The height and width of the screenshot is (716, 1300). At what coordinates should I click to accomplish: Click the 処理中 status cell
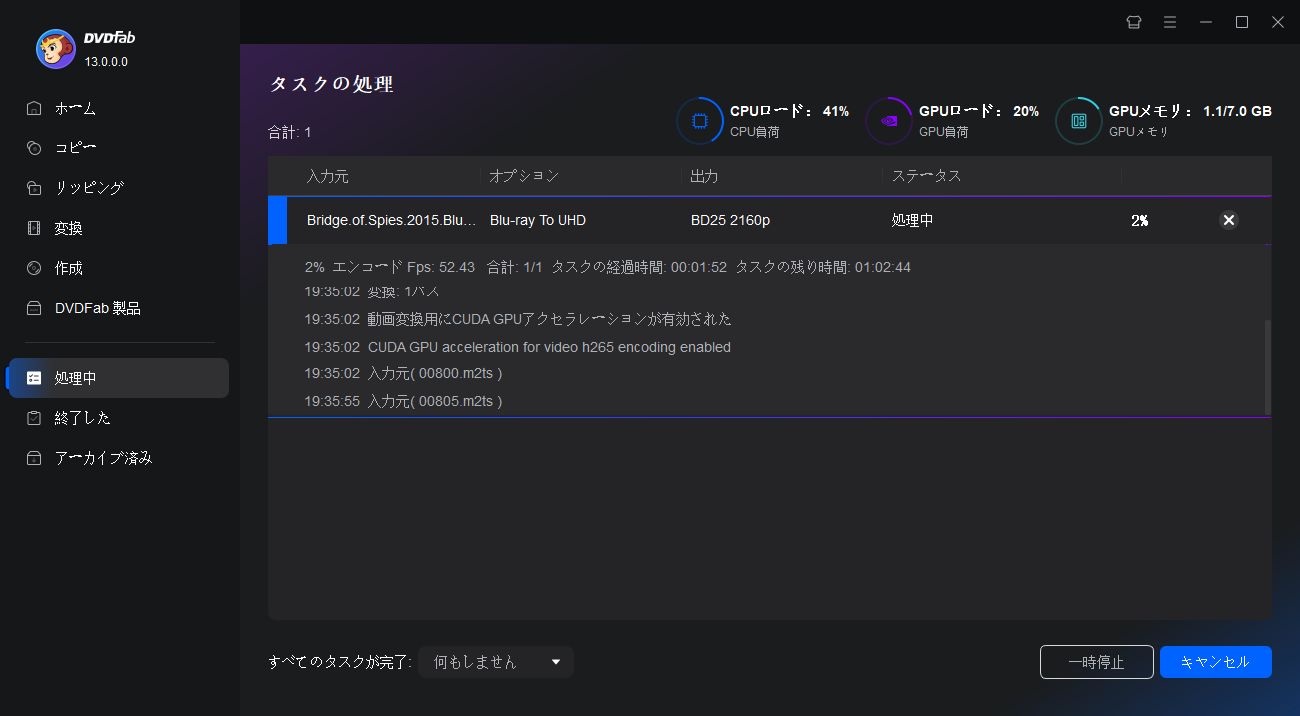click(x=912, y=220)
